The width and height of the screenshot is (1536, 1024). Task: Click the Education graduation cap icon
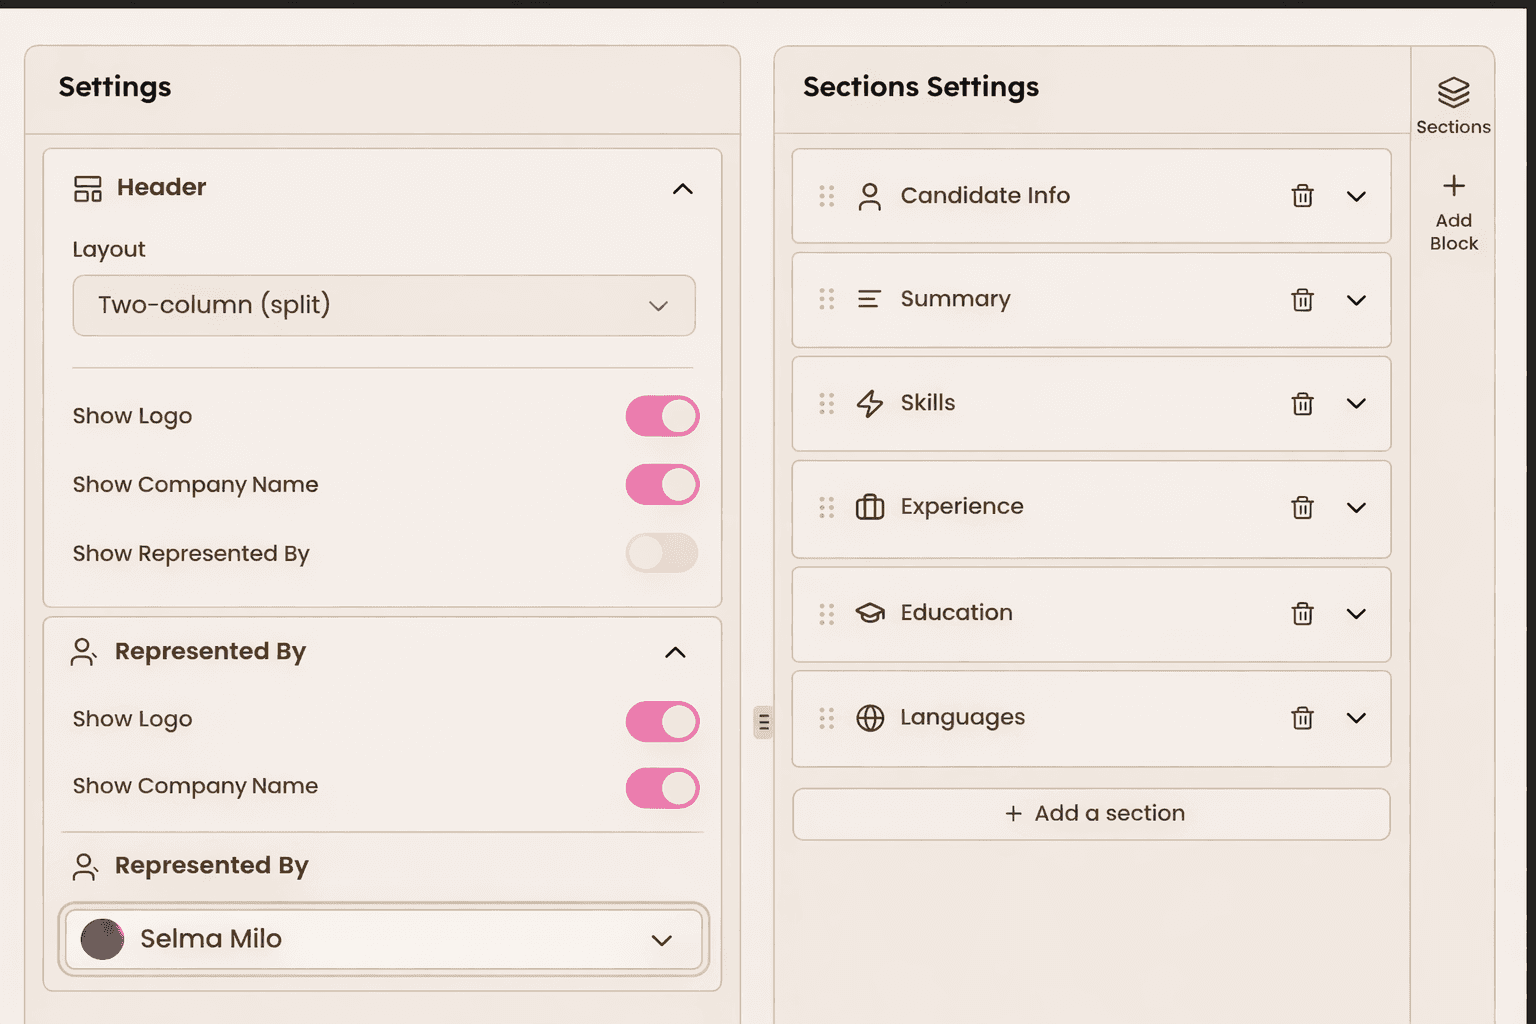click(x=870, y=613)
